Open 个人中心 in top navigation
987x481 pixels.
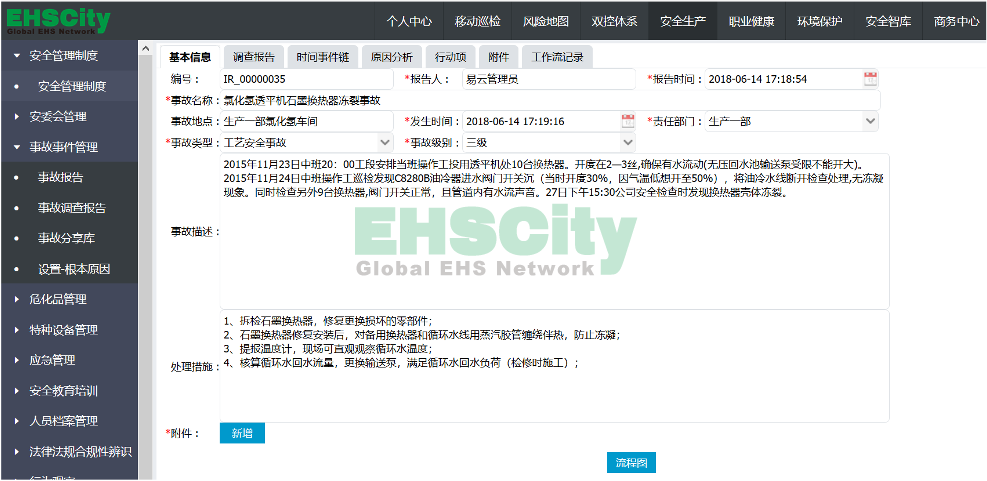point(409,21)
